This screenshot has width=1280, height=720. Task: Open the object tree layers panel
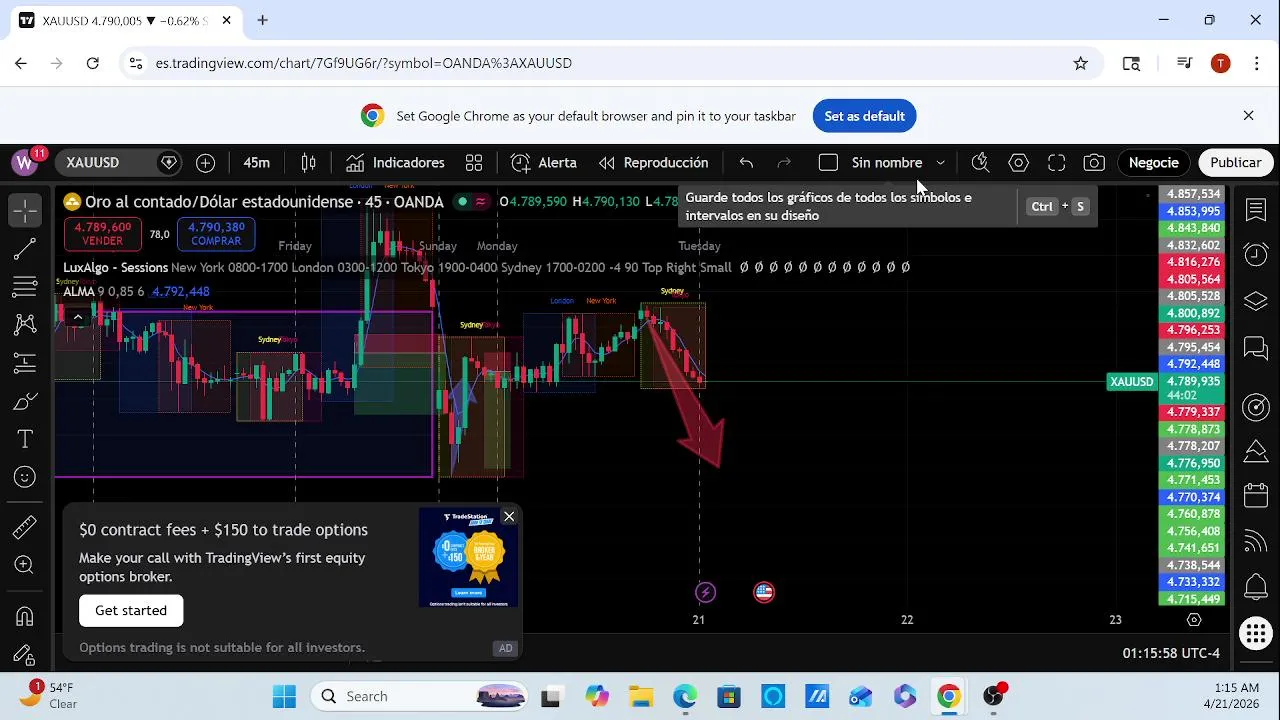click(x=1256, y=301)
